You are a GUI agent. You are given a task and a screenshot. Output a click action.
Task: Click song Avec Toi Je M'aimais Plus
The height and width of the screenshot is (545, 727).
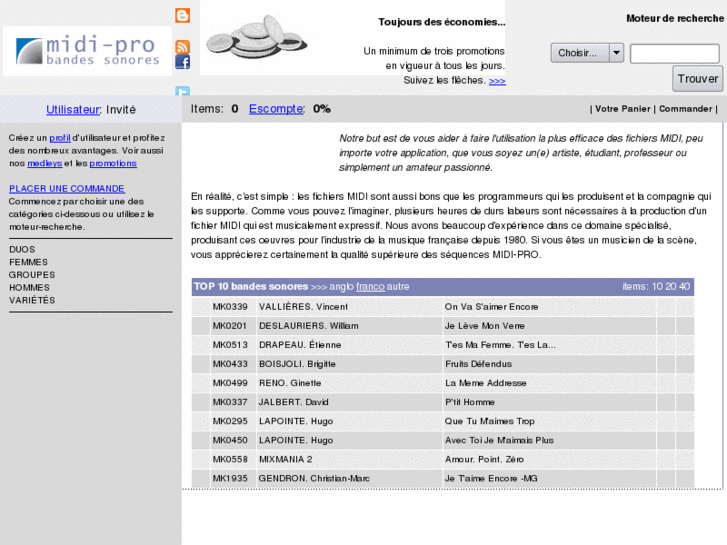point(499,440)
